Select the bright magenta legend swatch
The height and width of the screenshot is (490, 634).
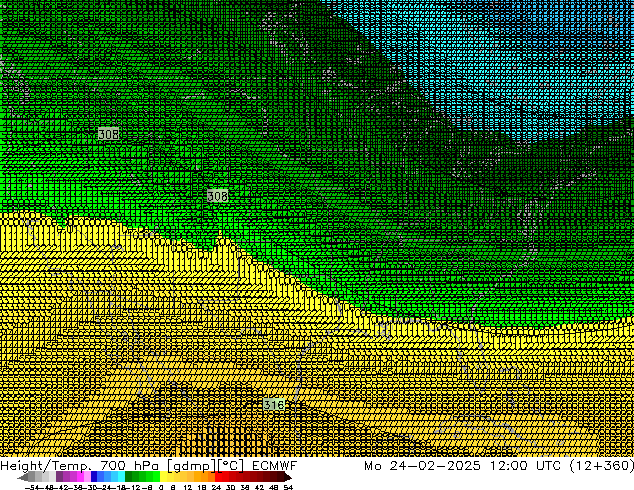pyautogui.click(x=80, y=477)
